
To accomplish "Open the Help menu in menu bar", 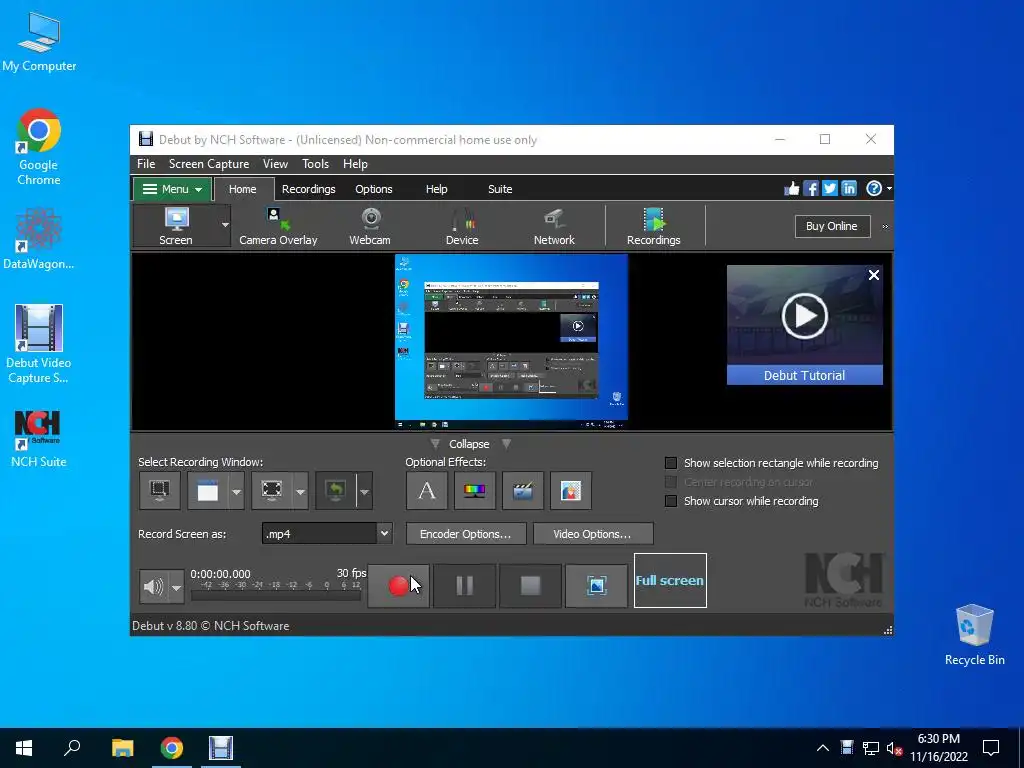I will point(355,164).
